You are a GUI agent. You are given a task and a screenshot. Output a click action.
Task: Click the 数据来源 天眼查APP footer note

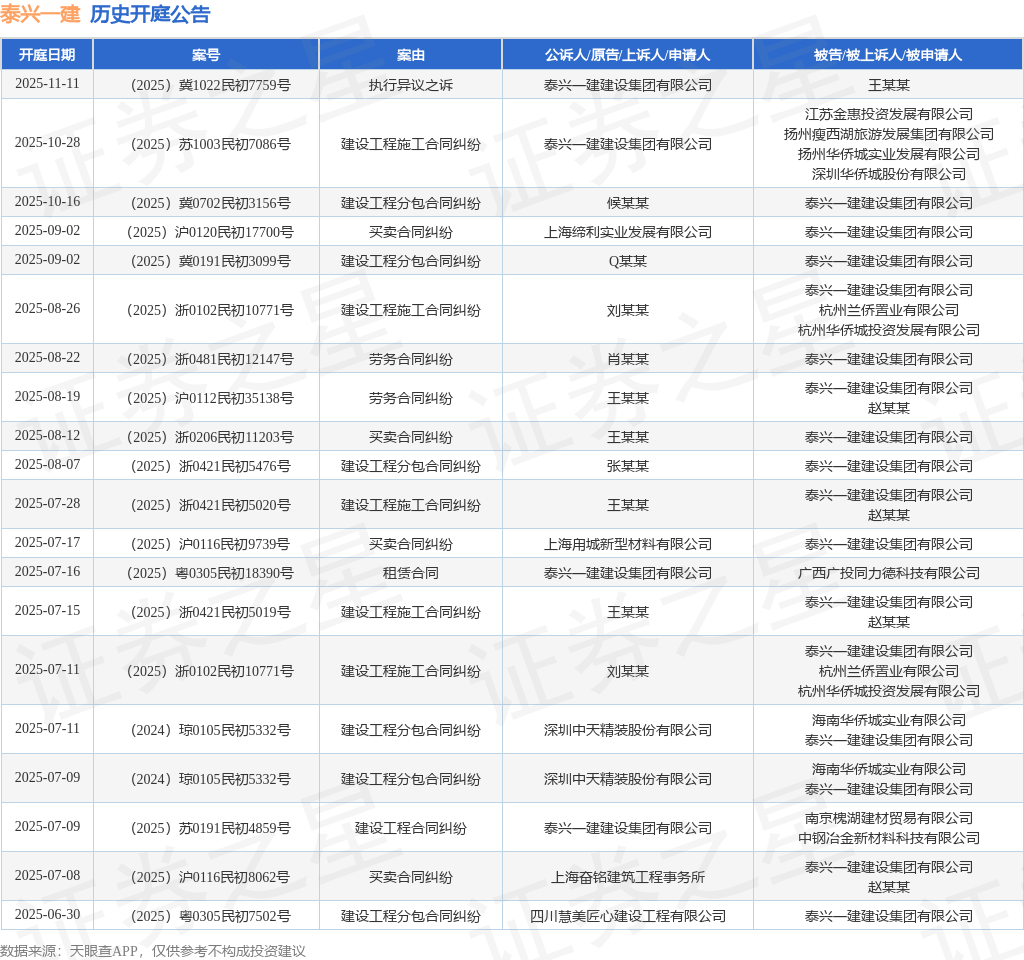[152, 951]
